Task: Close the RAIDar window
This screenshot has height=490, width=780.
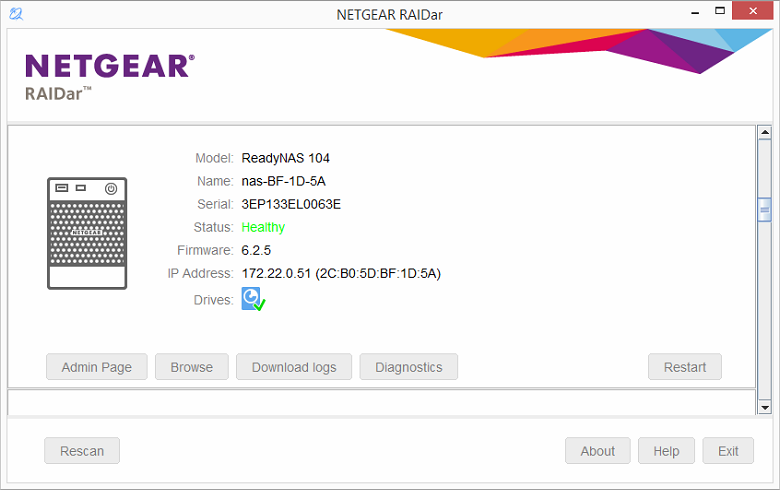Action: pos(753,11)
